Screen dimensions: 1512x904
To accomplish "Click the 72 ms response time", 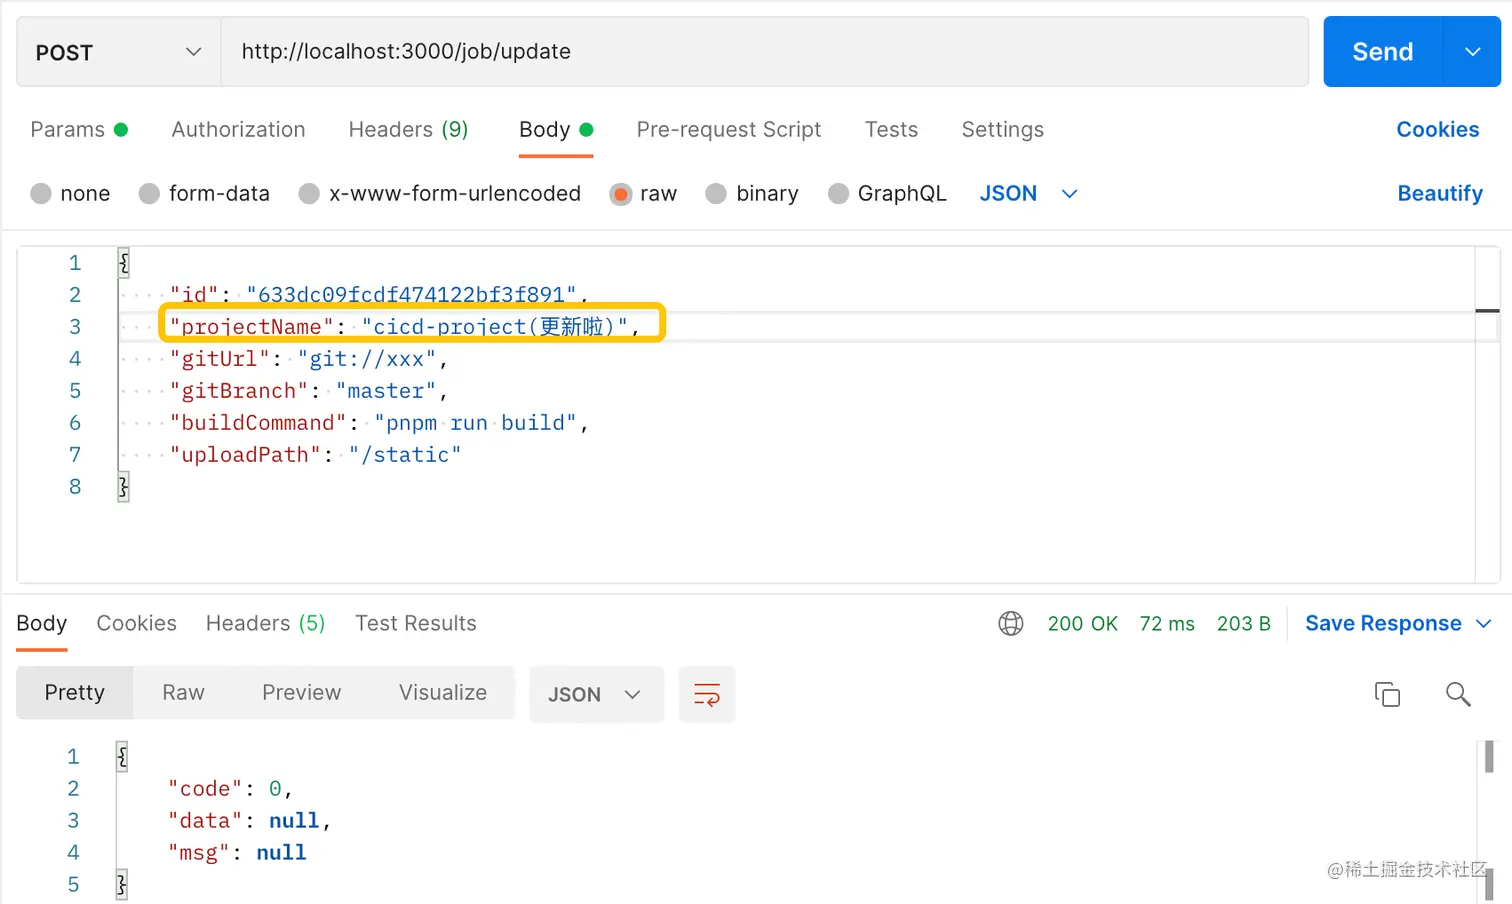I will (x=1167, y=624).
